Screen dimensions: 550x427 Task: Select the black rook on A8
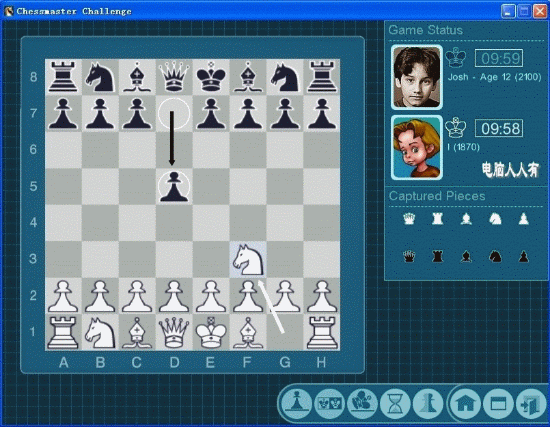63,77
